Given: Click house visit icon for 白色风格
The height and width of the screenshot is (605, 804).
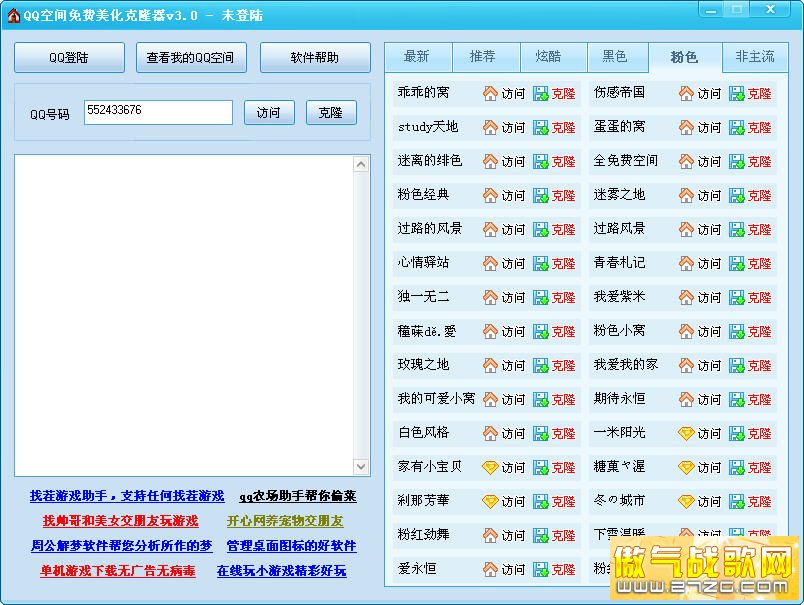Looking at the screenshot, I should (x=490, y=433).
